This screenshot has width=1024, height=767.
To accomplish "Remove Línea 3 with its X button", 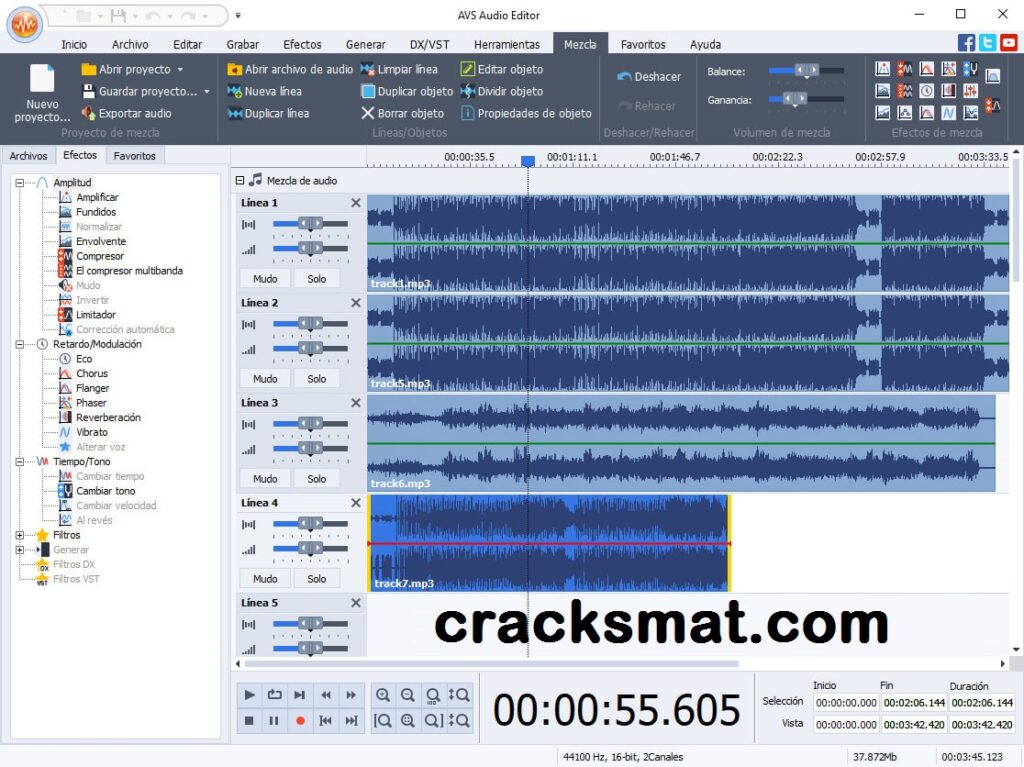I will pos(356,403).
